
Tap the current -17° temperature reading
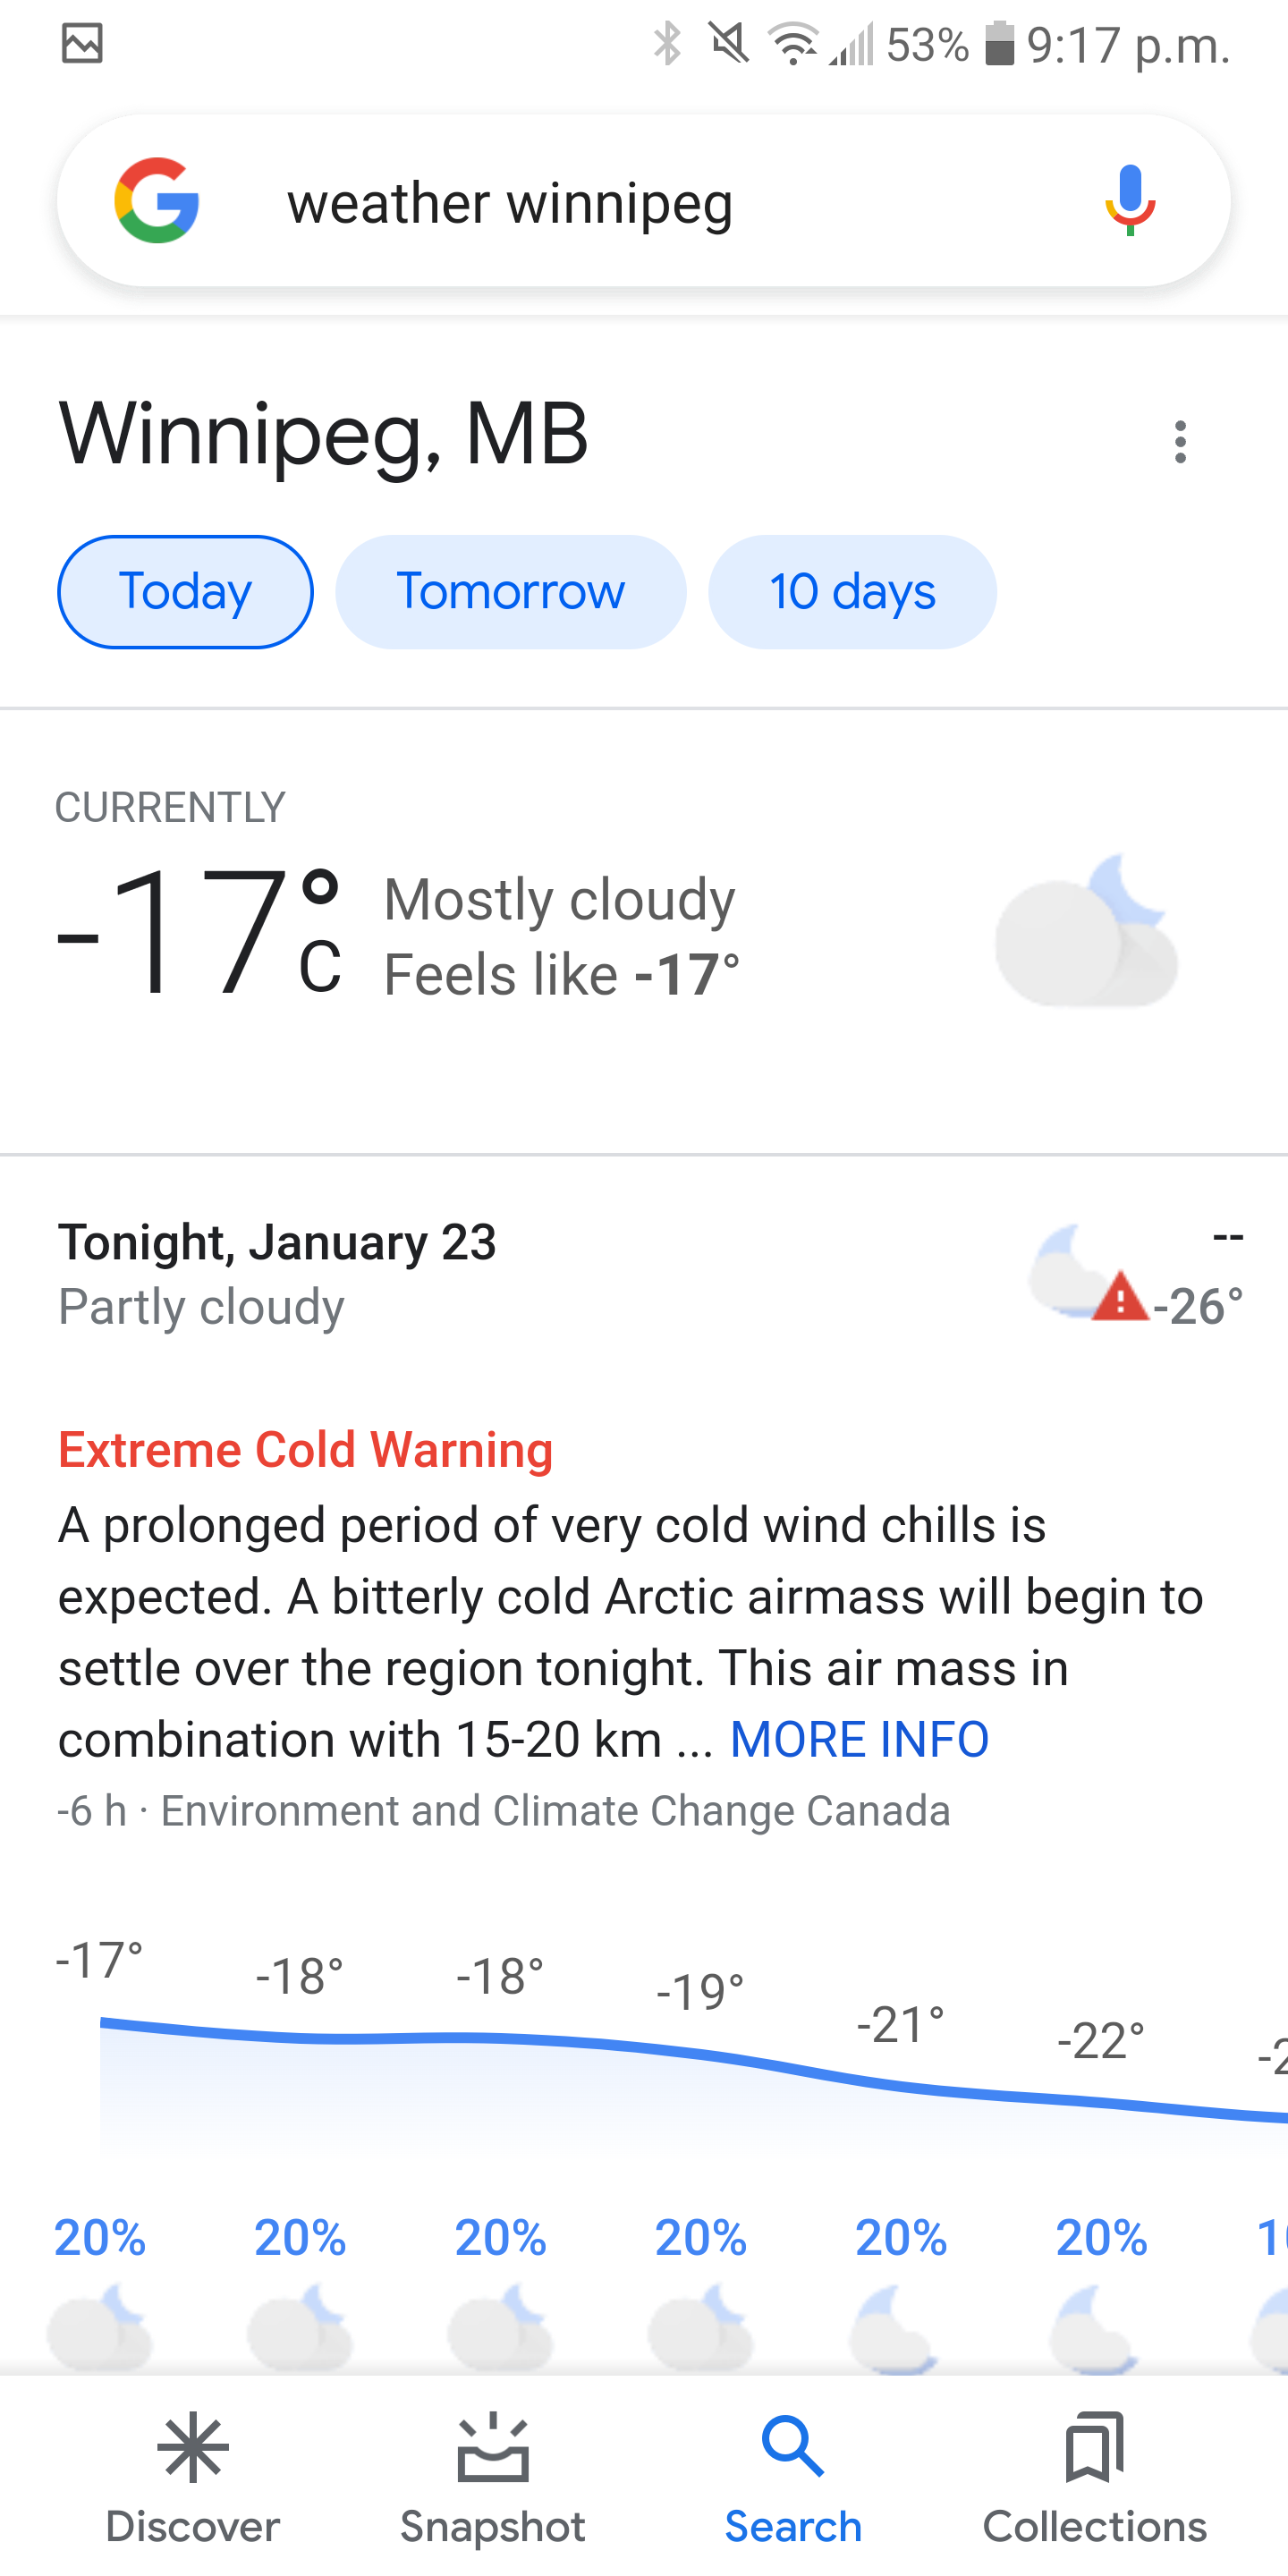tap(199, 933)
